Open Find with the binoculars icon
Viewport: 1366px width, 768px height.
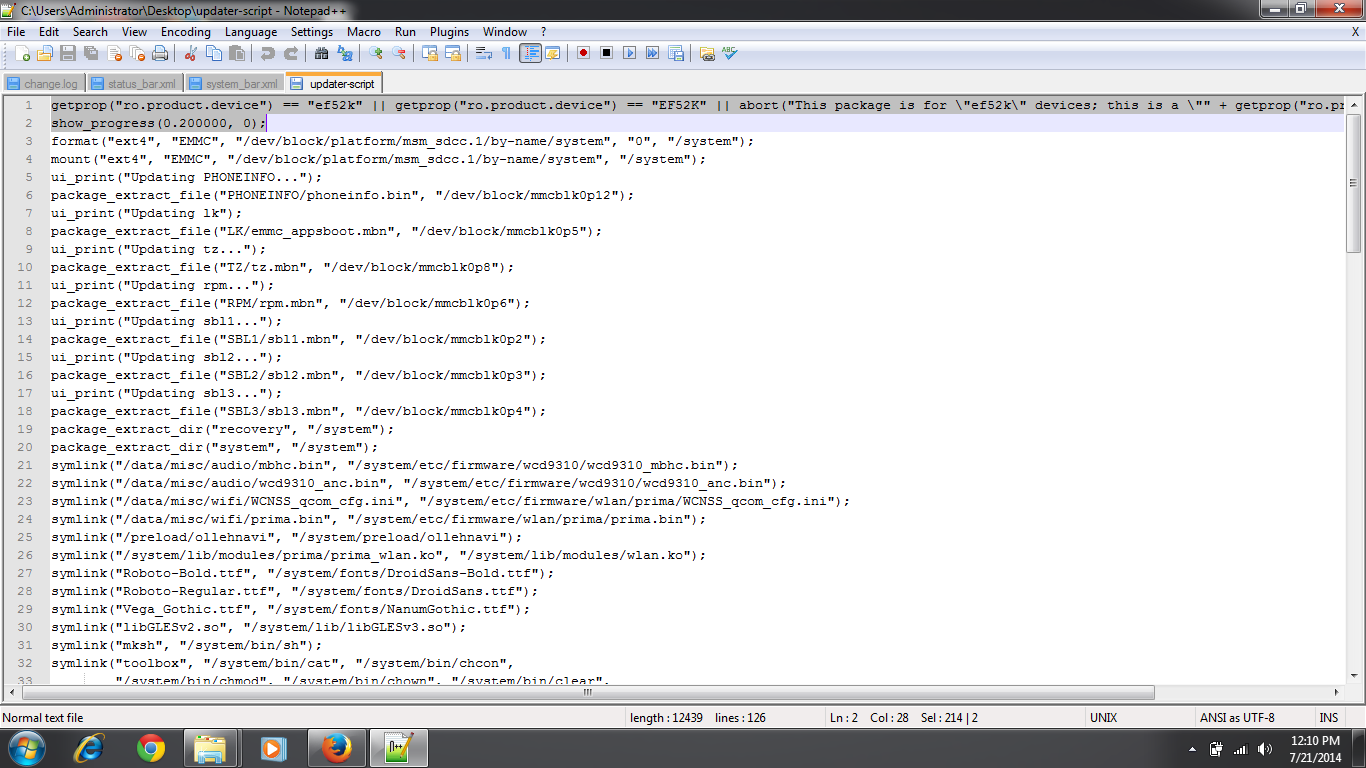pyautogui.click(x=321, y=53)
